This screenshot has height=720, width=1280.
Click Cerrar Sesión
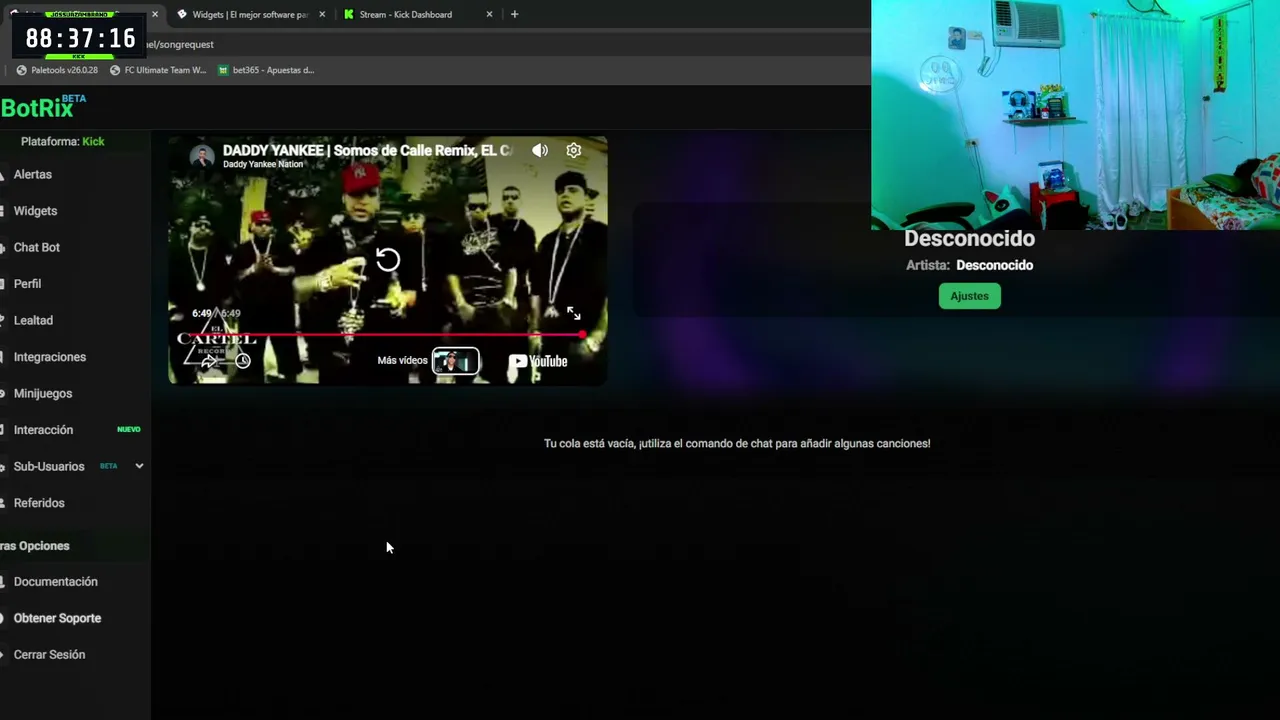49,655
